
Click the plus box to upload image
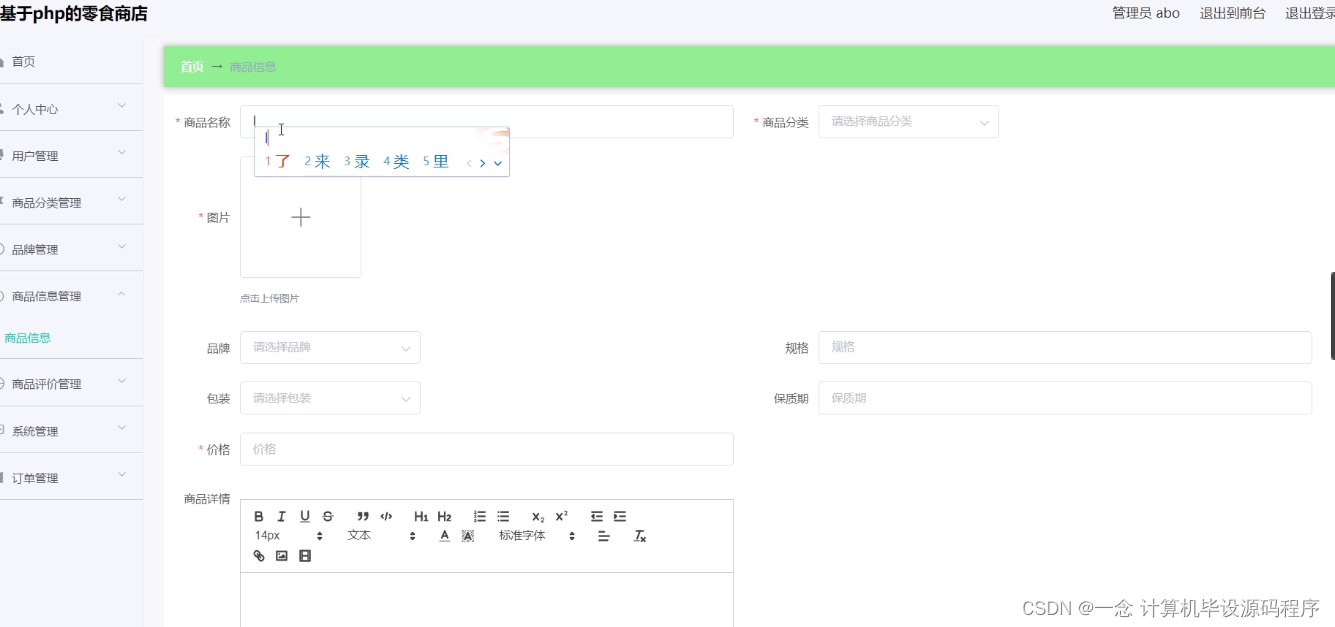[x=301, y=217]
